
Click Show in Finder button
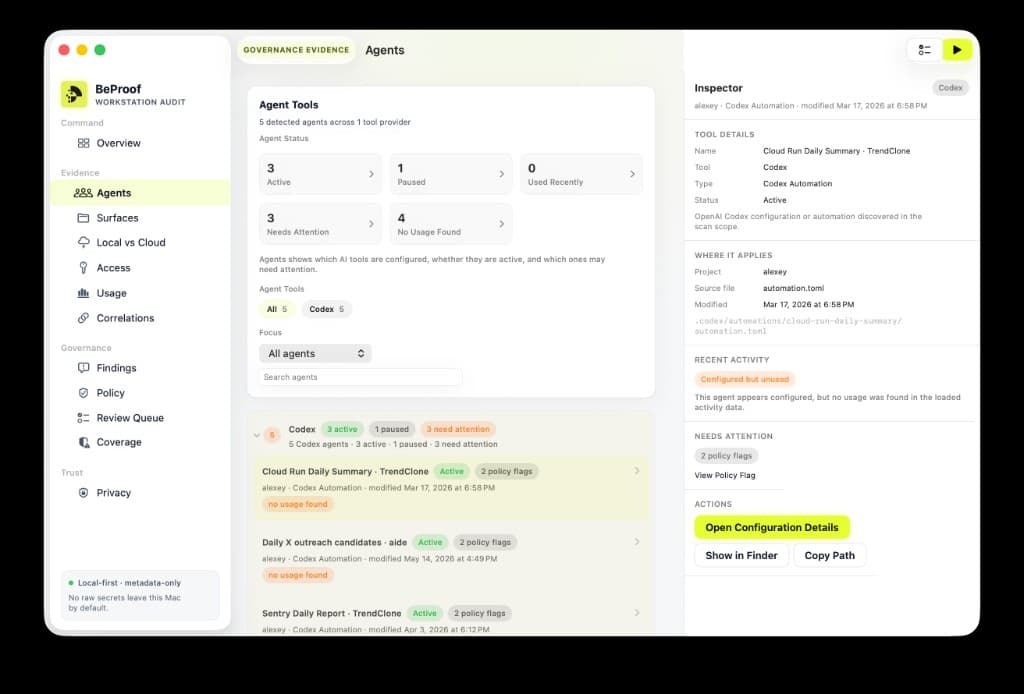click(x=741, y=555)
